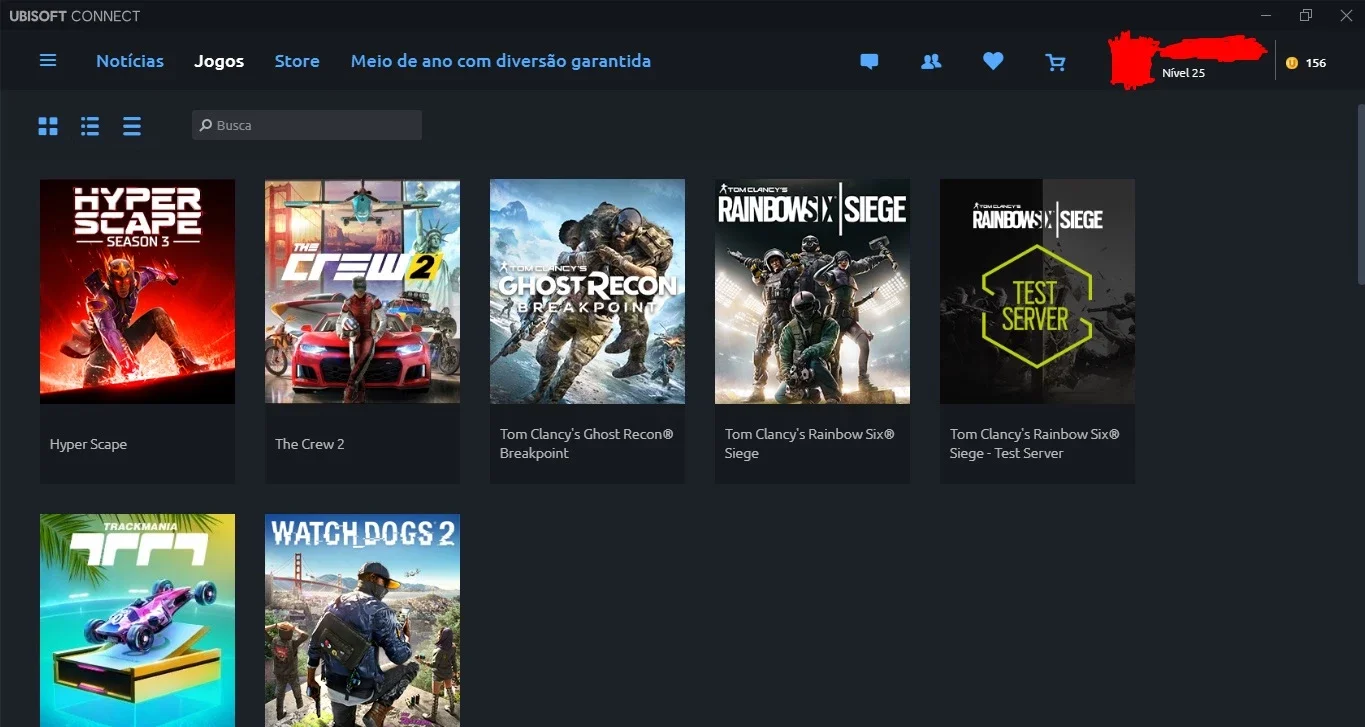Screen dimensions: 1365x727
Task: Click the Busca search field
Action: (x=307, y=125)
